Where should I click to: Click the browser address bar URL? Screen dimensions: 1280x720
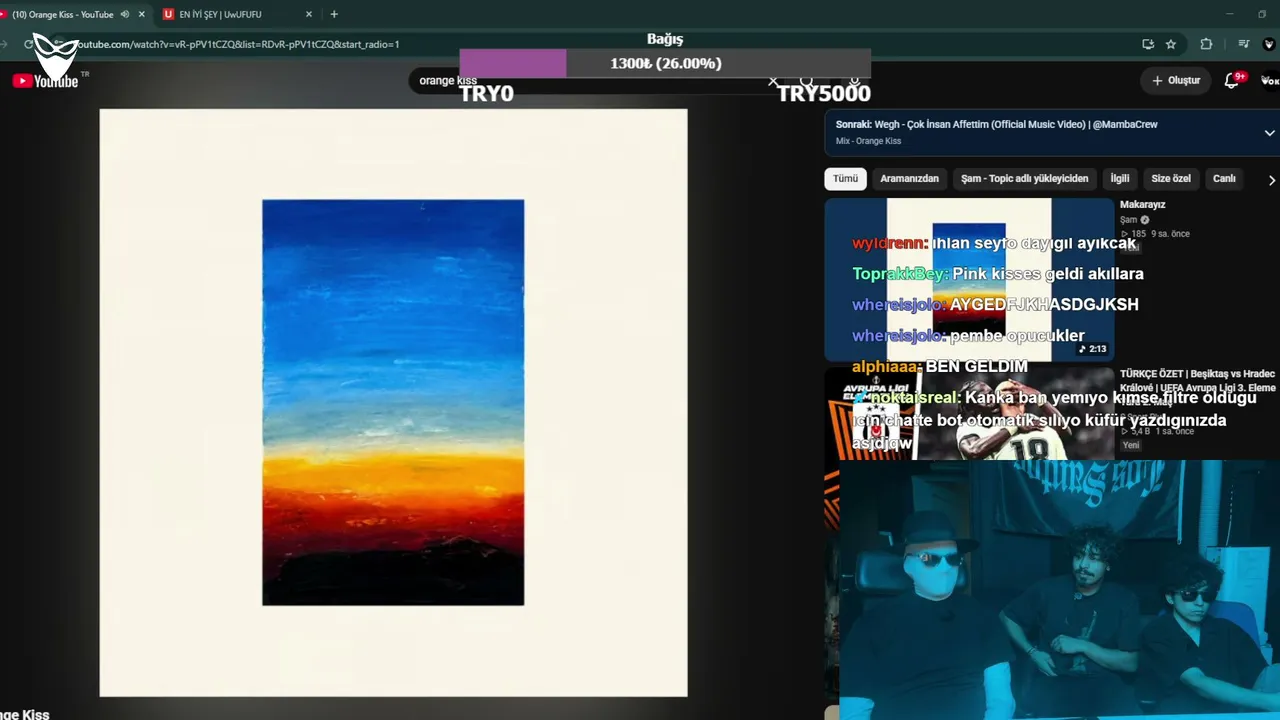tap(238, 44)
